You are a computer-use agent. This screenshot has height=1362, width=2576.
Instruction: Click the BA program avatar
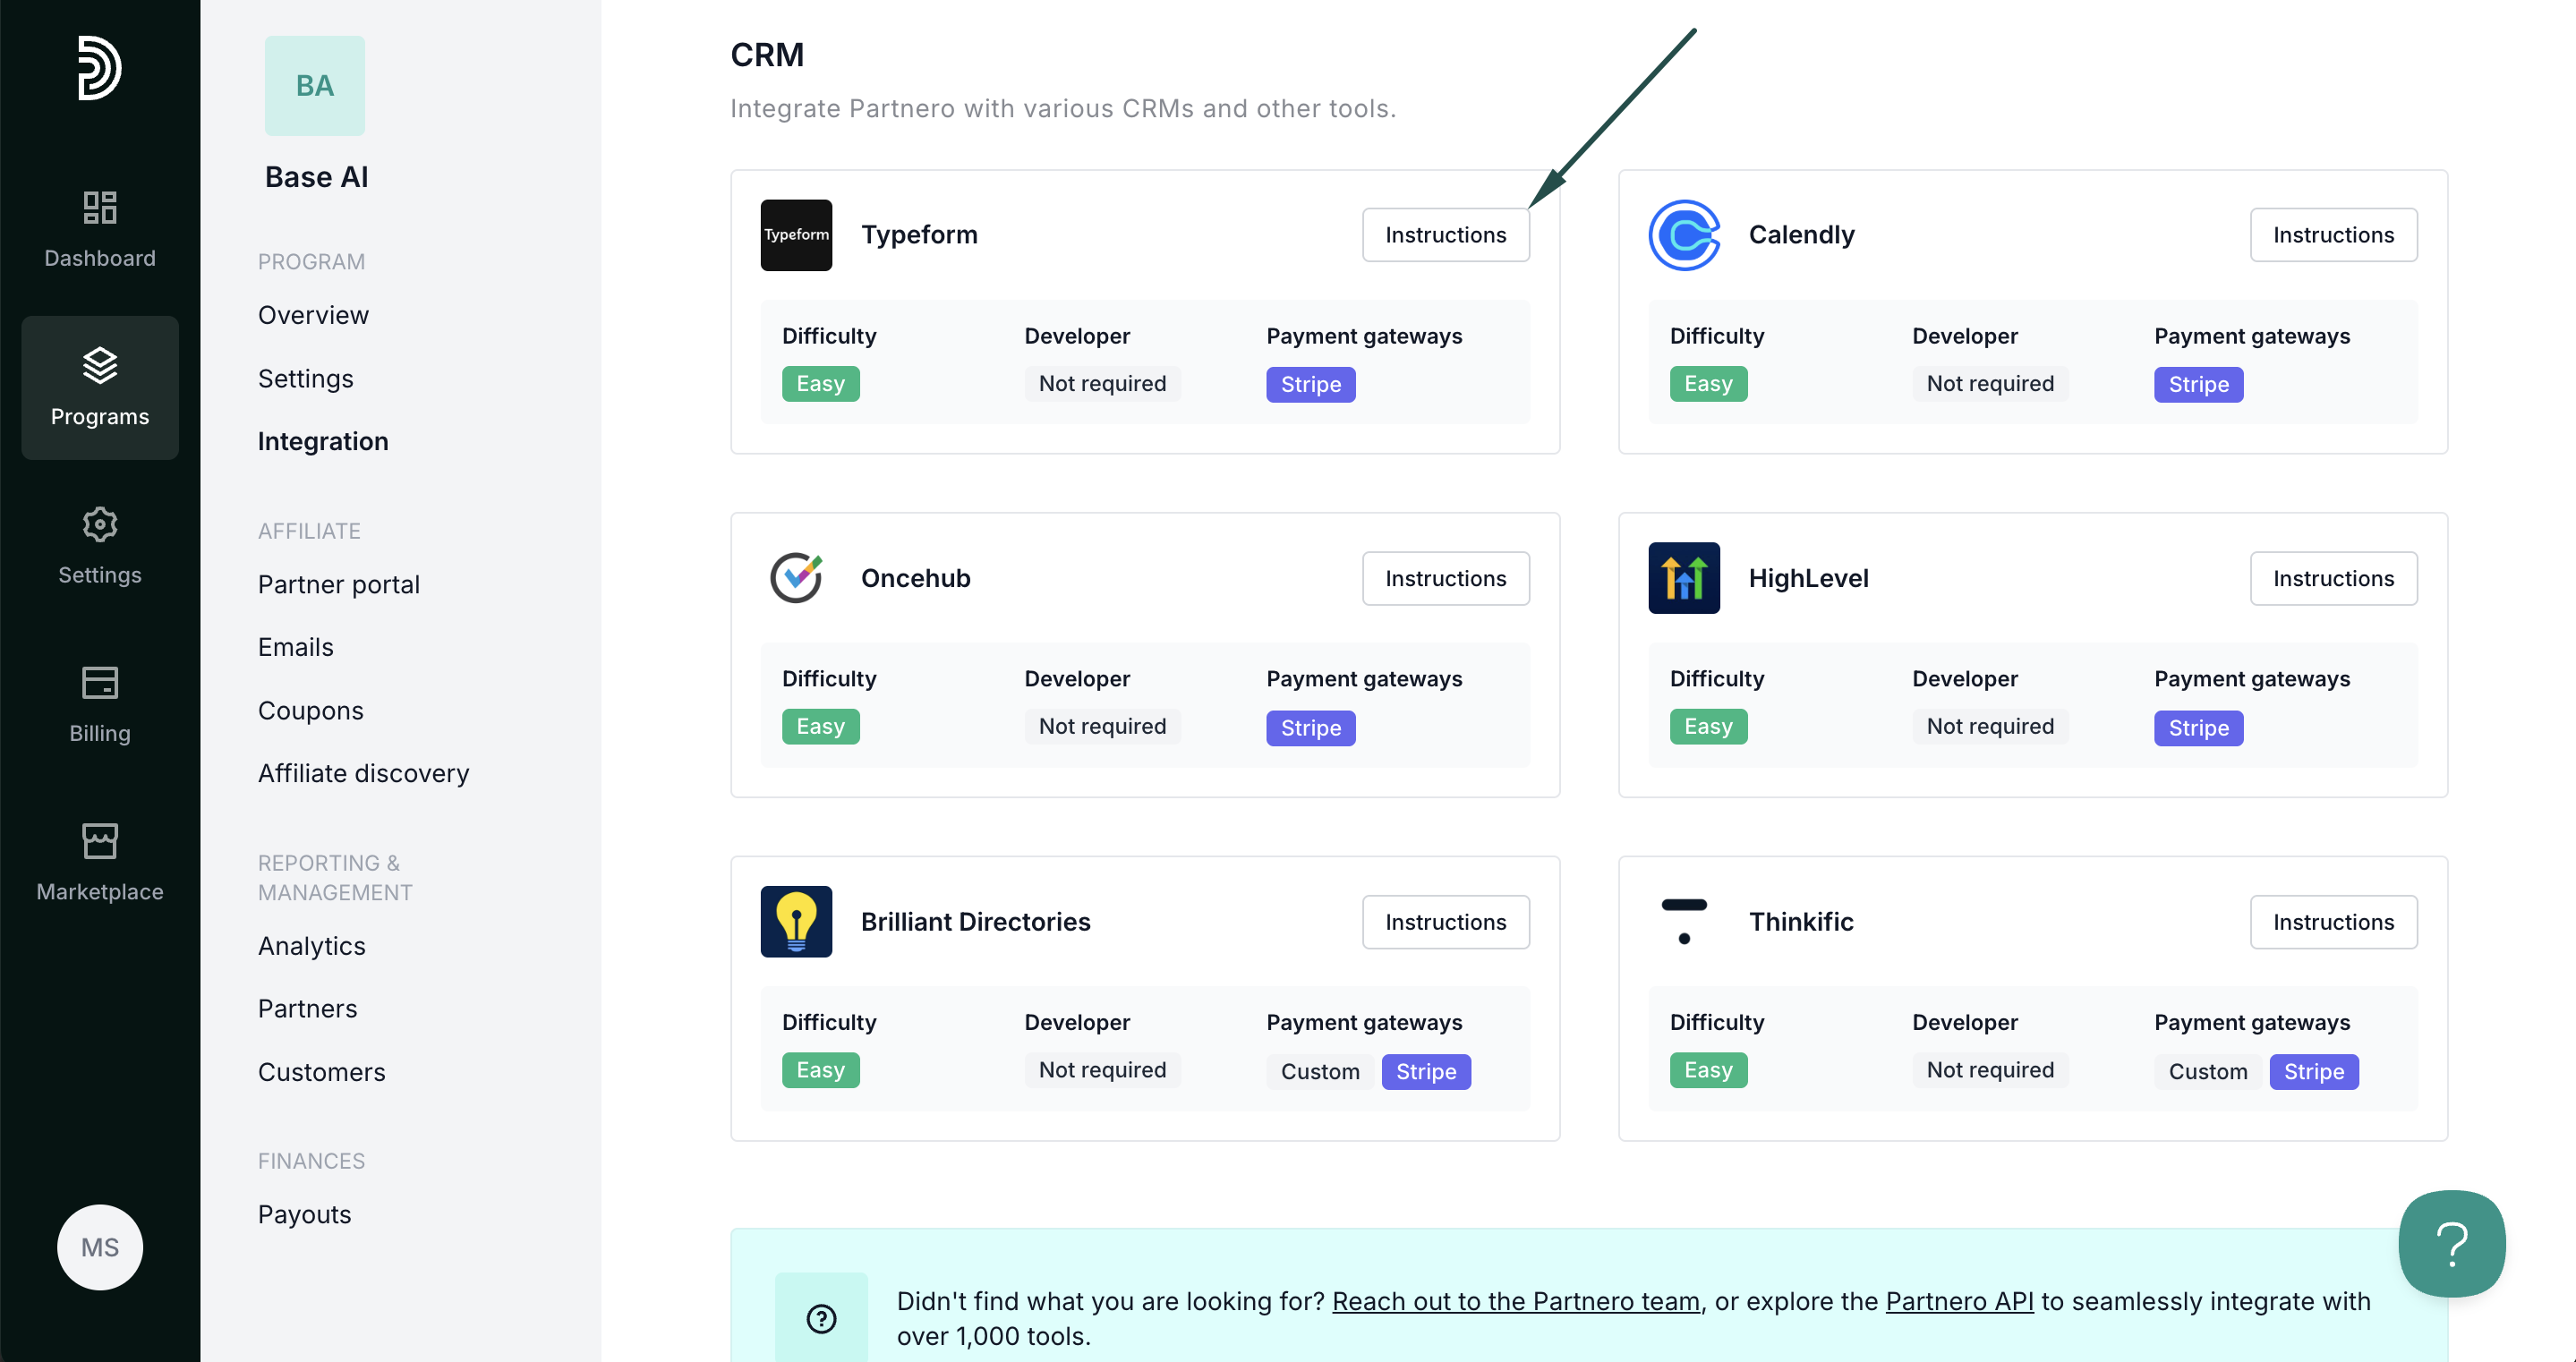pos(314,86)
